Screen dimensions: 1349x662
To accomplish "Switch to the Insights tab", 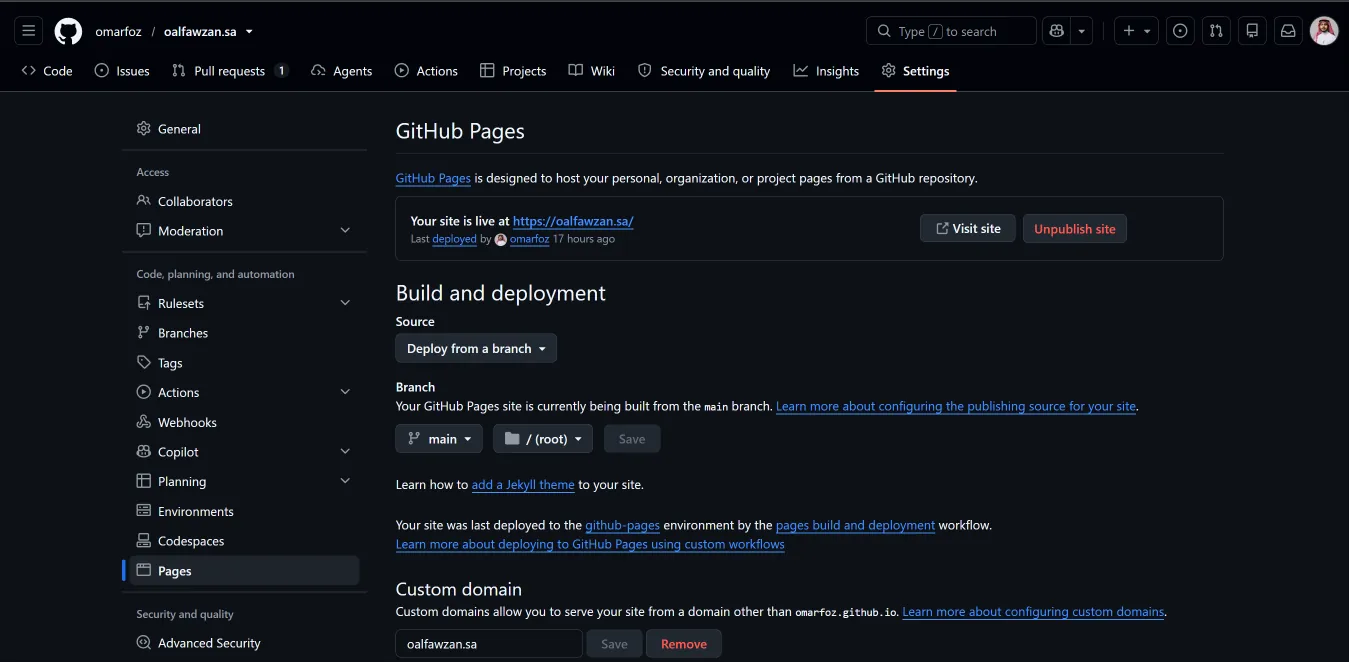I will click(826, 71).
